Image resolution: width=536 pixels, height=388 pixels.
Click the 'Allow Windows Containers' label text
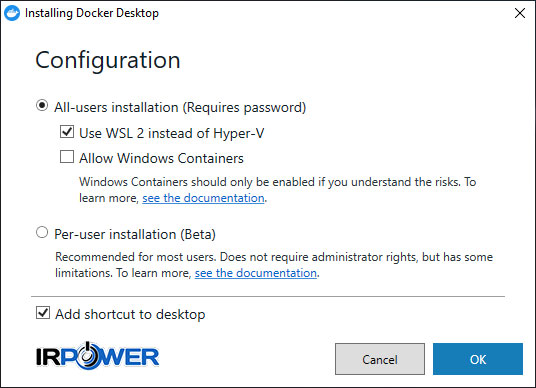pyautogui.click(x=161, y=158)
